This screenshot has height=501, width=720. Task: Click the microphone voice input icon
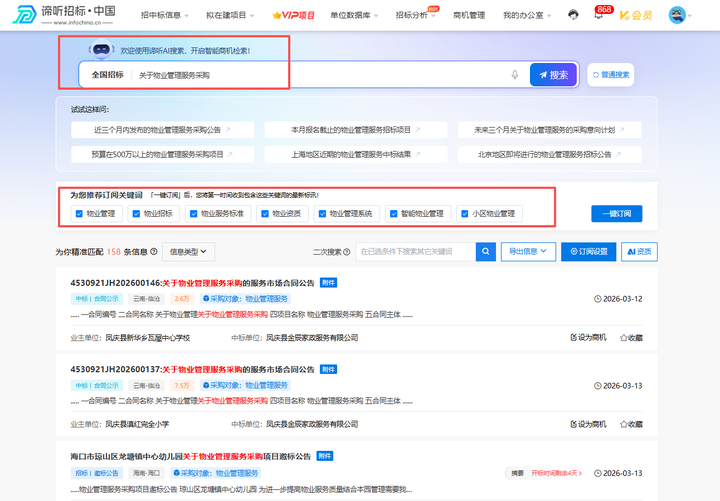(x=515, y=75)
